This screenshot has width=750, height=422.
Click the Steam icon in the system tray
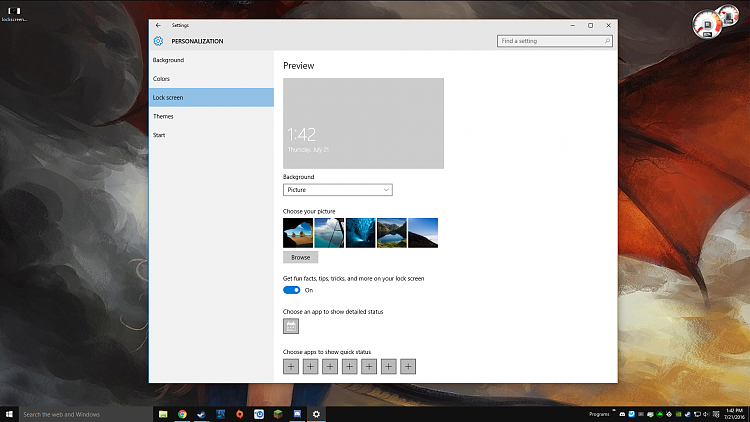pyautogui.click(x=687, y=414)
